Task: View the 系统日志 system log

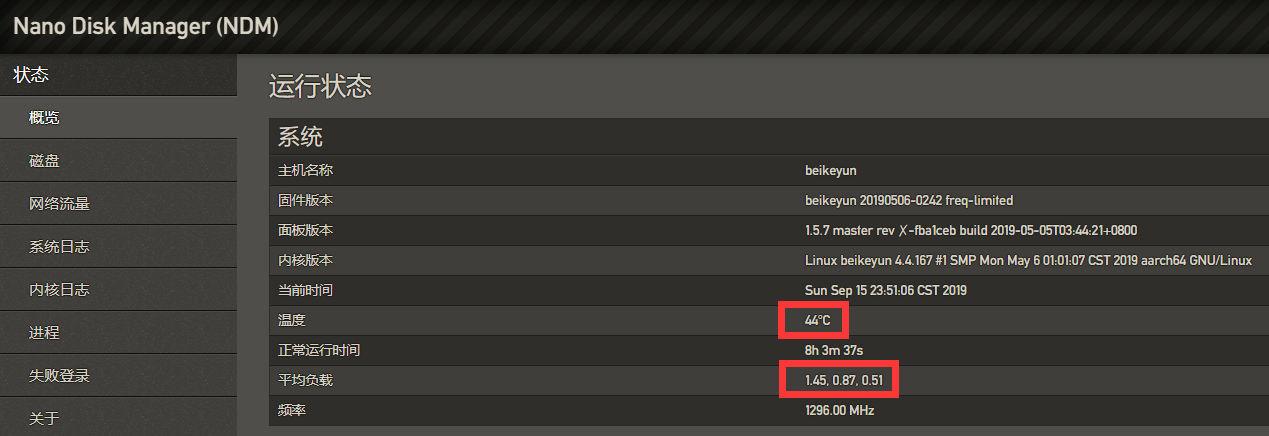Action: [x=59, y=247]
